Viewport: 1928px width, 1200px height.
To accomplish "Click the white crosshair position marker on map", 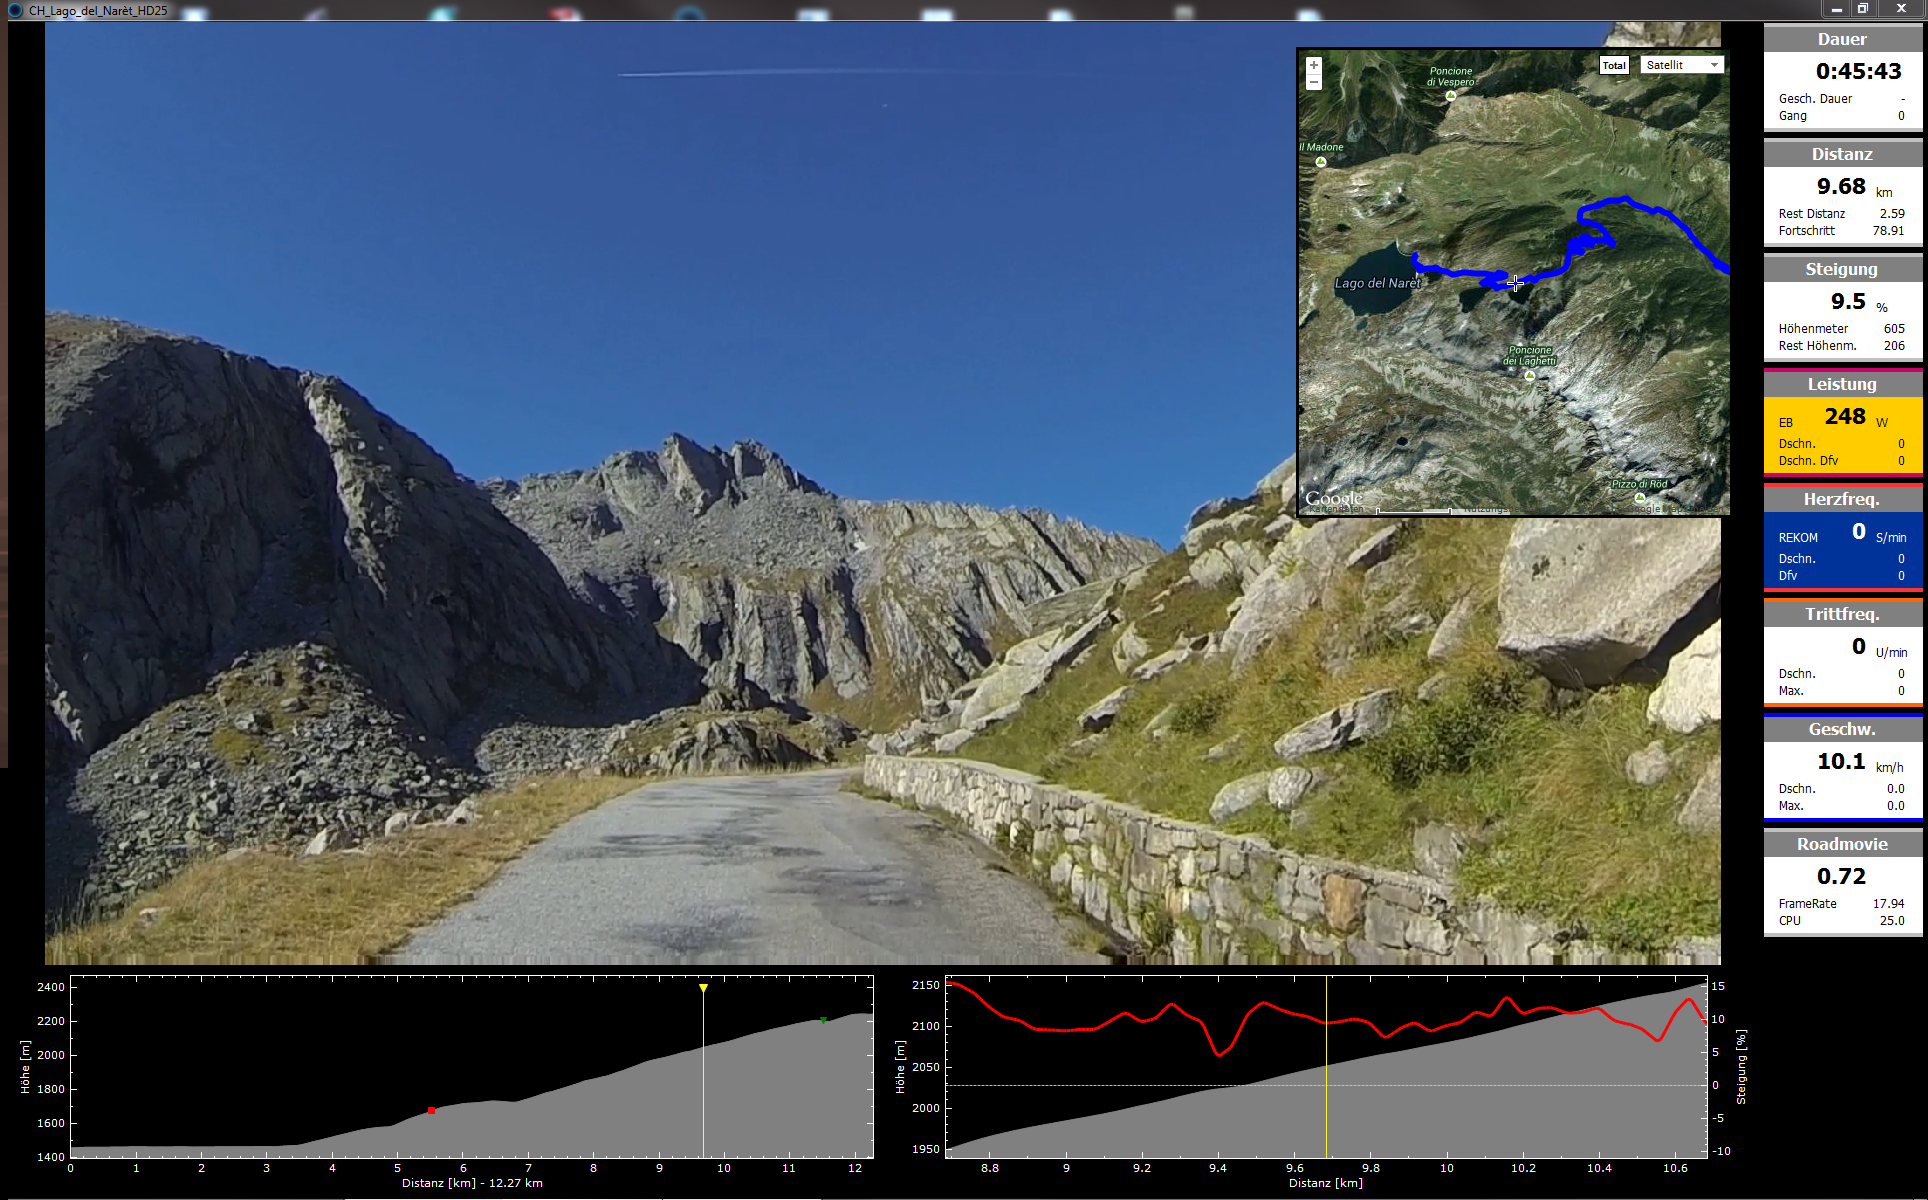I will (x=1515, y=284).
